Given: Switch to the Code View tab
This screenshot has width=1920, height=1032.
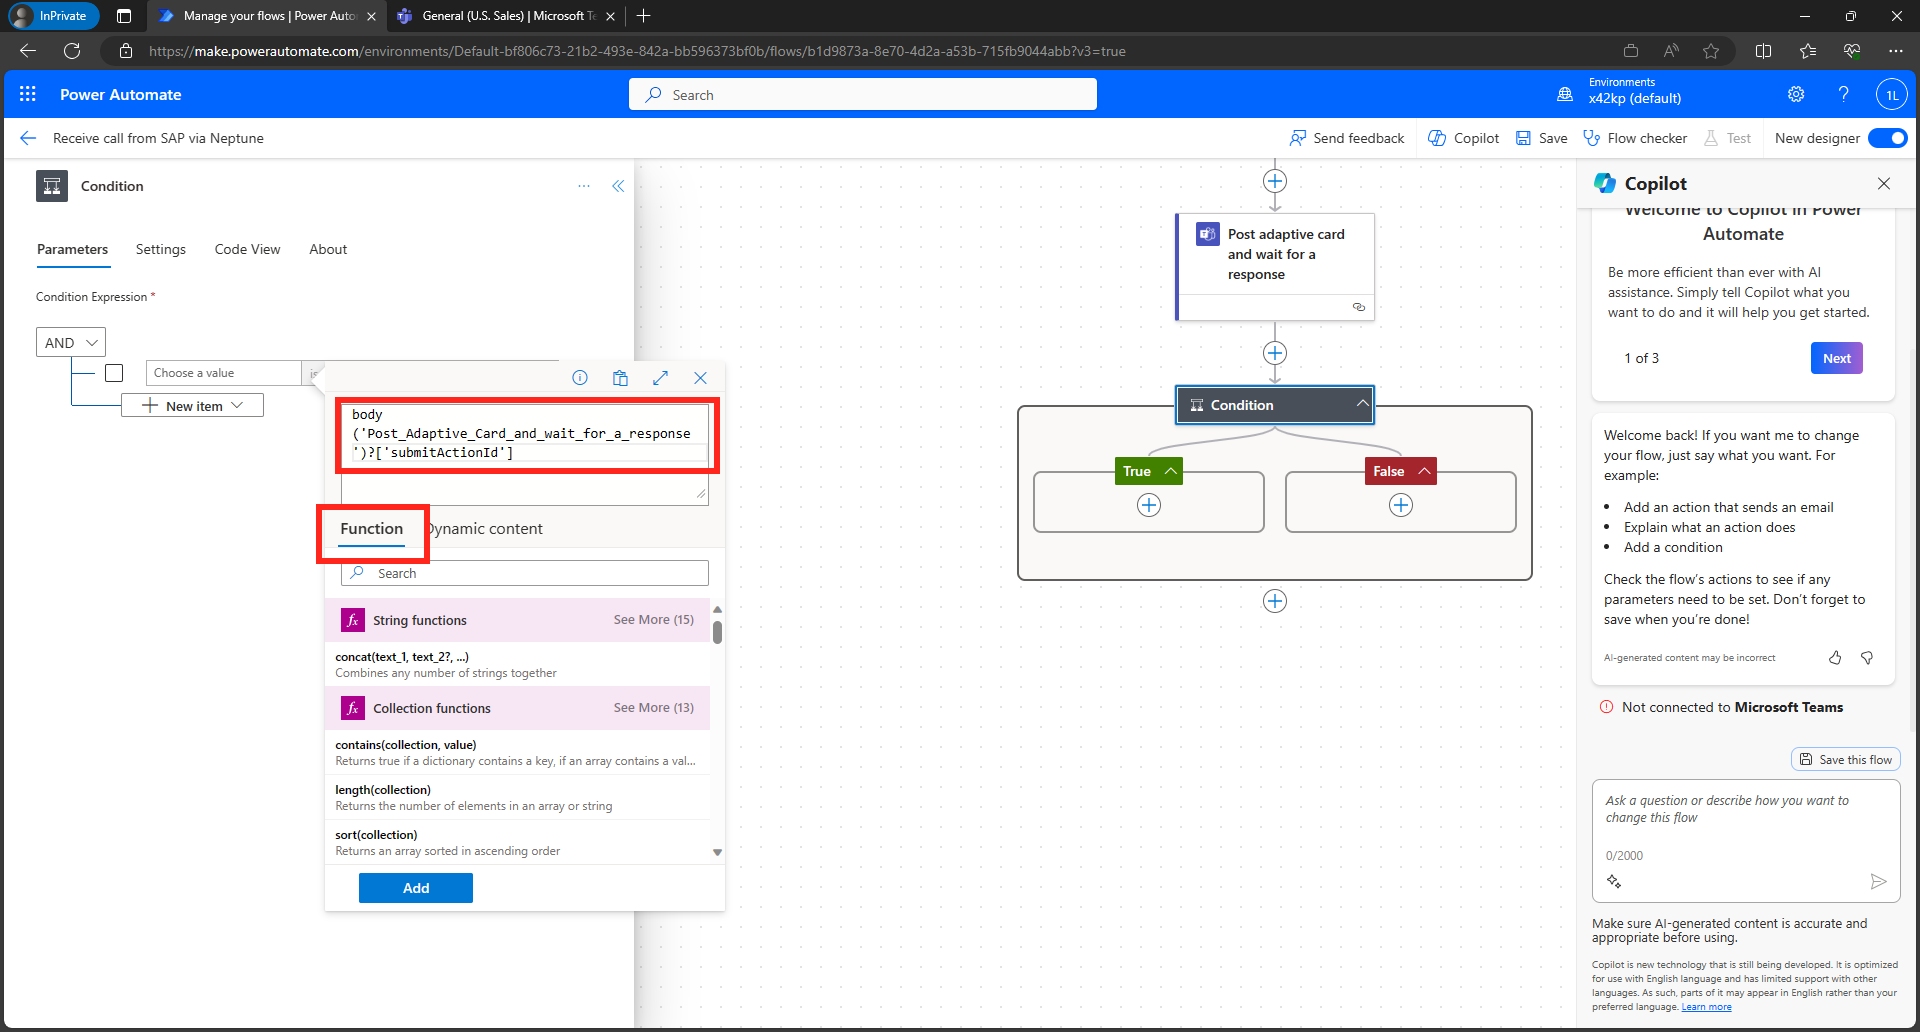Looking at the screenshot, I should pyautogui.click(x=247, y=249).
